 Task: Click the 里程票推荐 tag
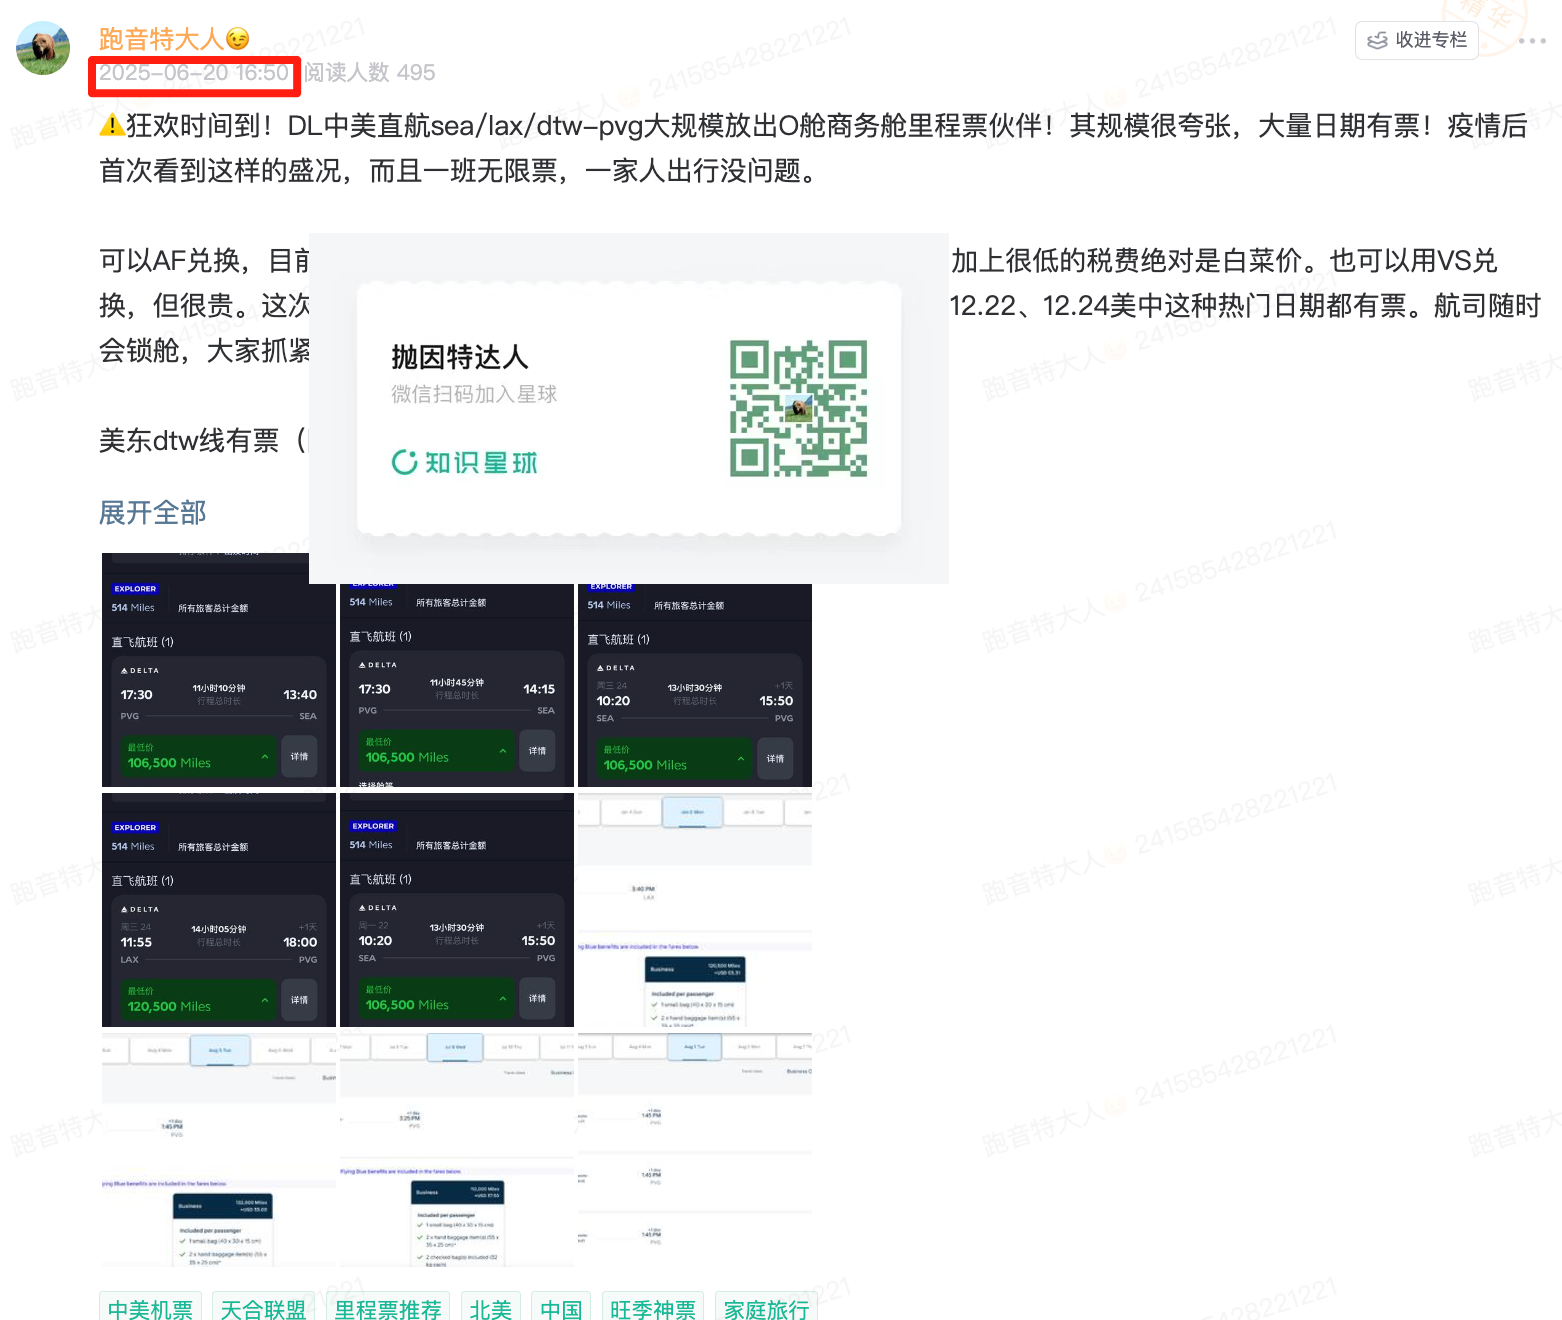tap(388, 1308)
